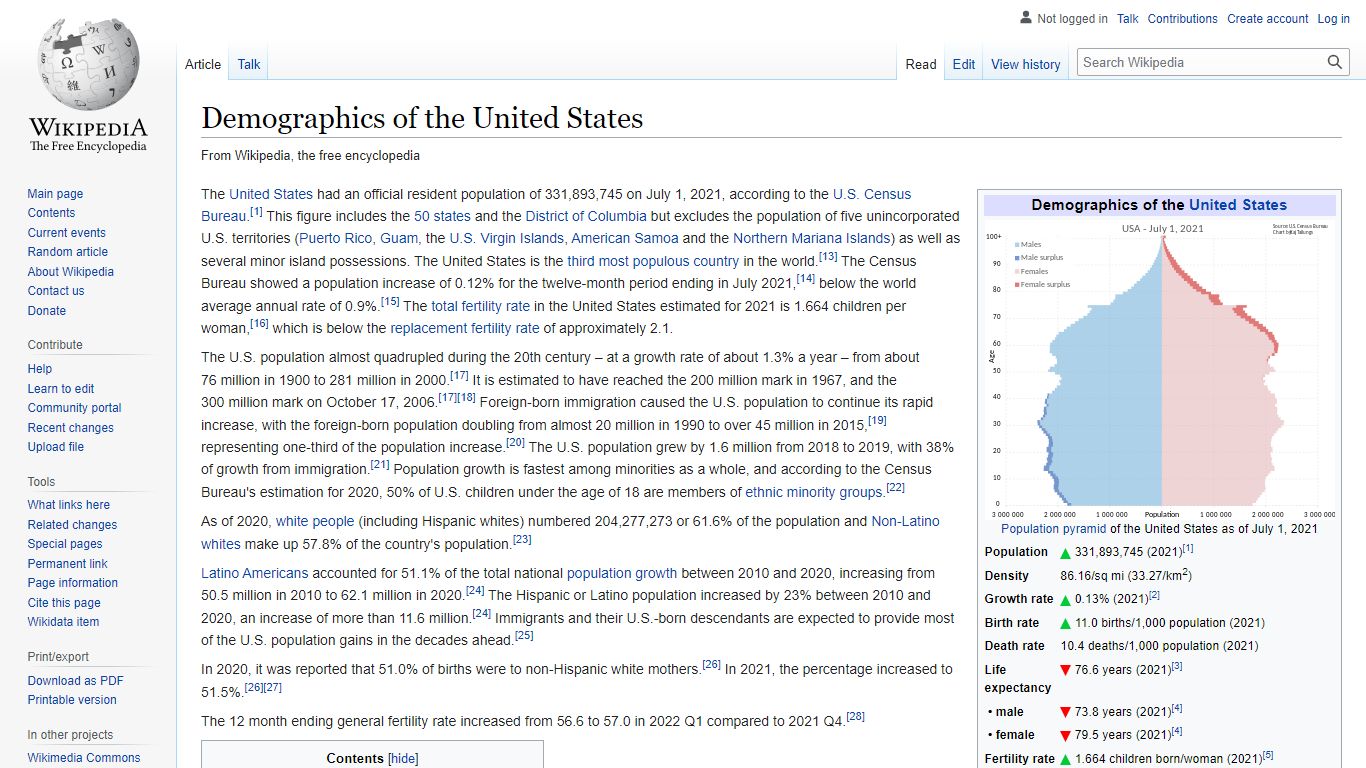Load a Random article

click(x=67, y=252)
